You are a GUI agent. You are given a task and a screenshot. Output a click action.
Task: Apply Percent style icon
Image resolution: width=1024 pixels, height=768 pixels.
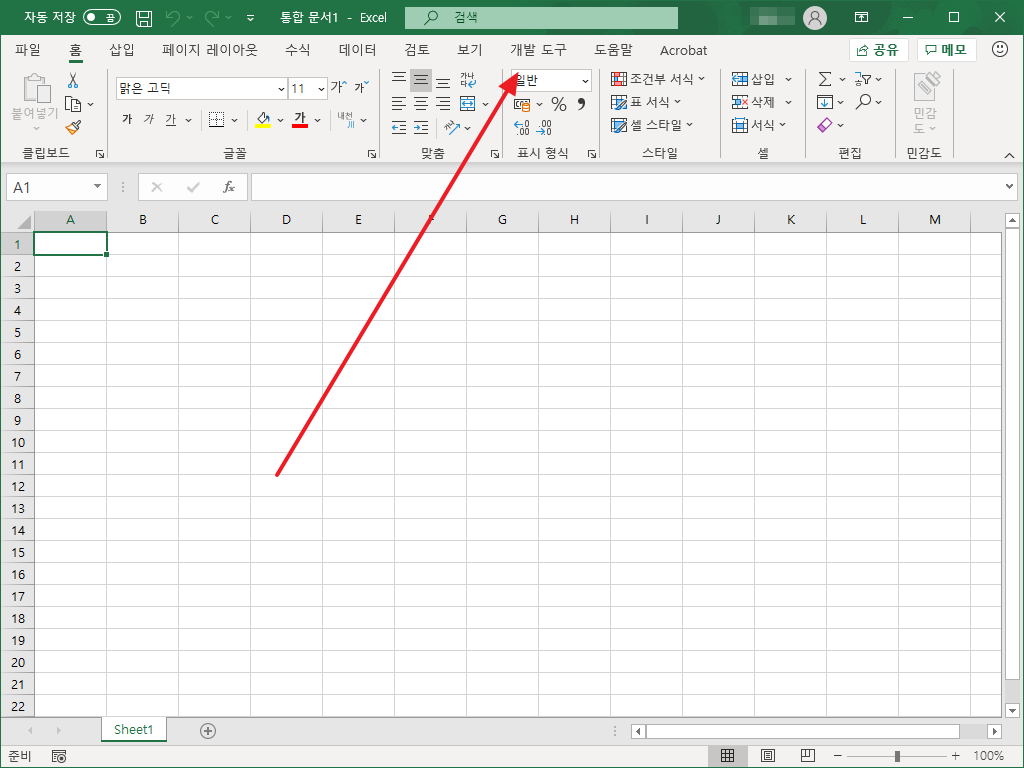tap(558, 104)
